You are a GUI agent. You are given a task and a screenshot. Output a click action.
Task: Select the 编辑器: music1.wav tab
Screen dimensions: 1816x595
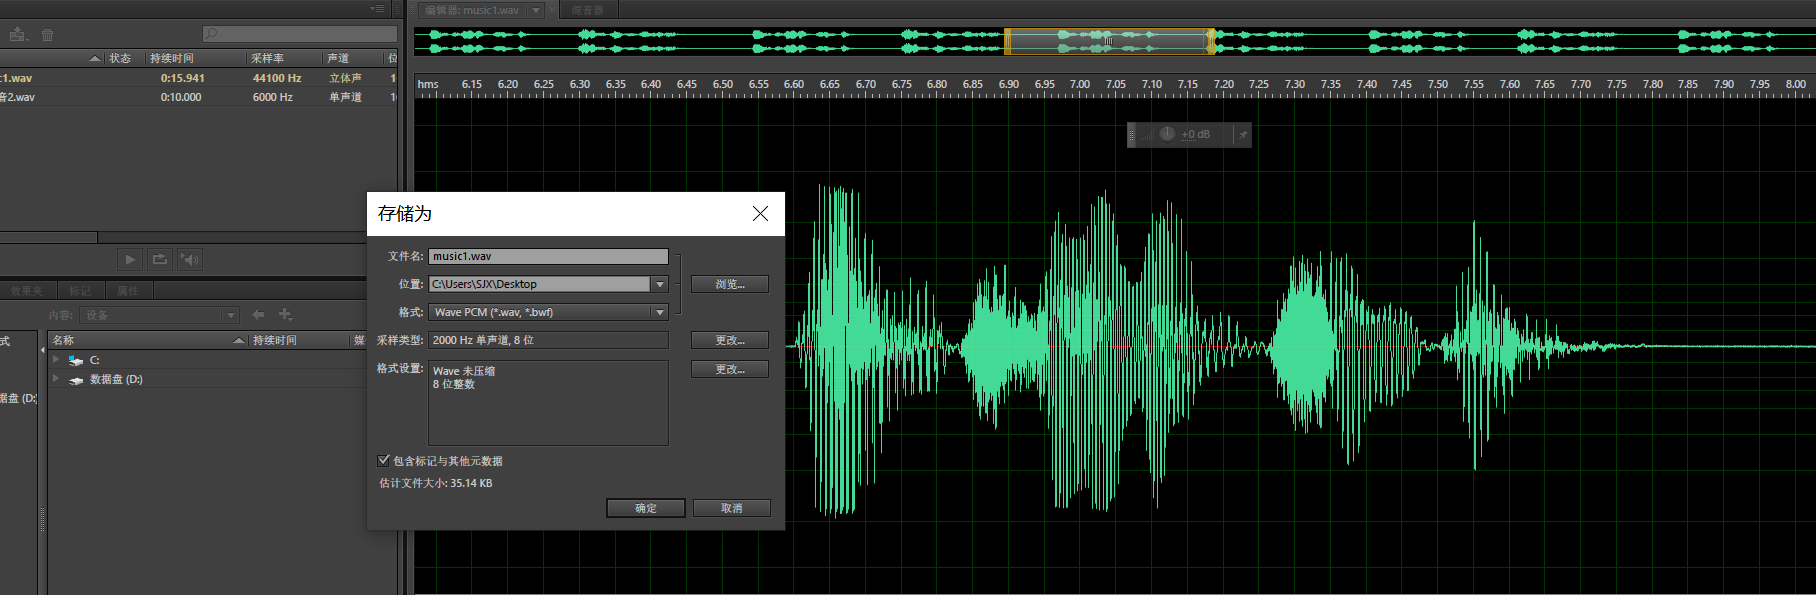pyautogui.click(x=472, y=10)
